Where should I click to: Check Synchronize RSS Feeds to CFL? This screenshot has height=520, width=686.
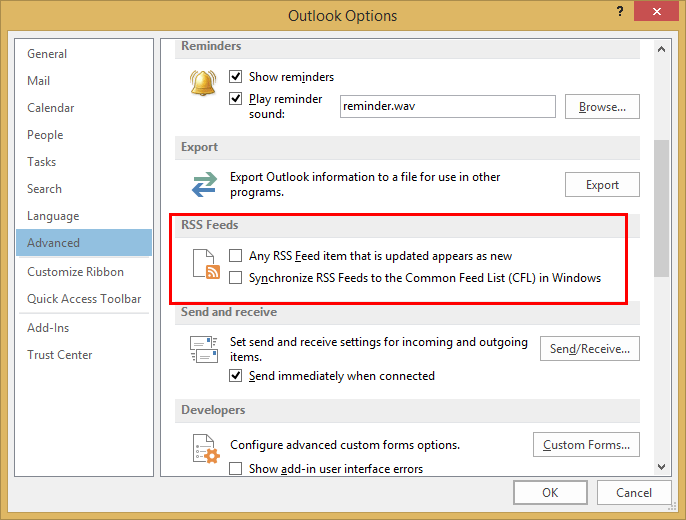pyautogui.click(x=236, y=278)
